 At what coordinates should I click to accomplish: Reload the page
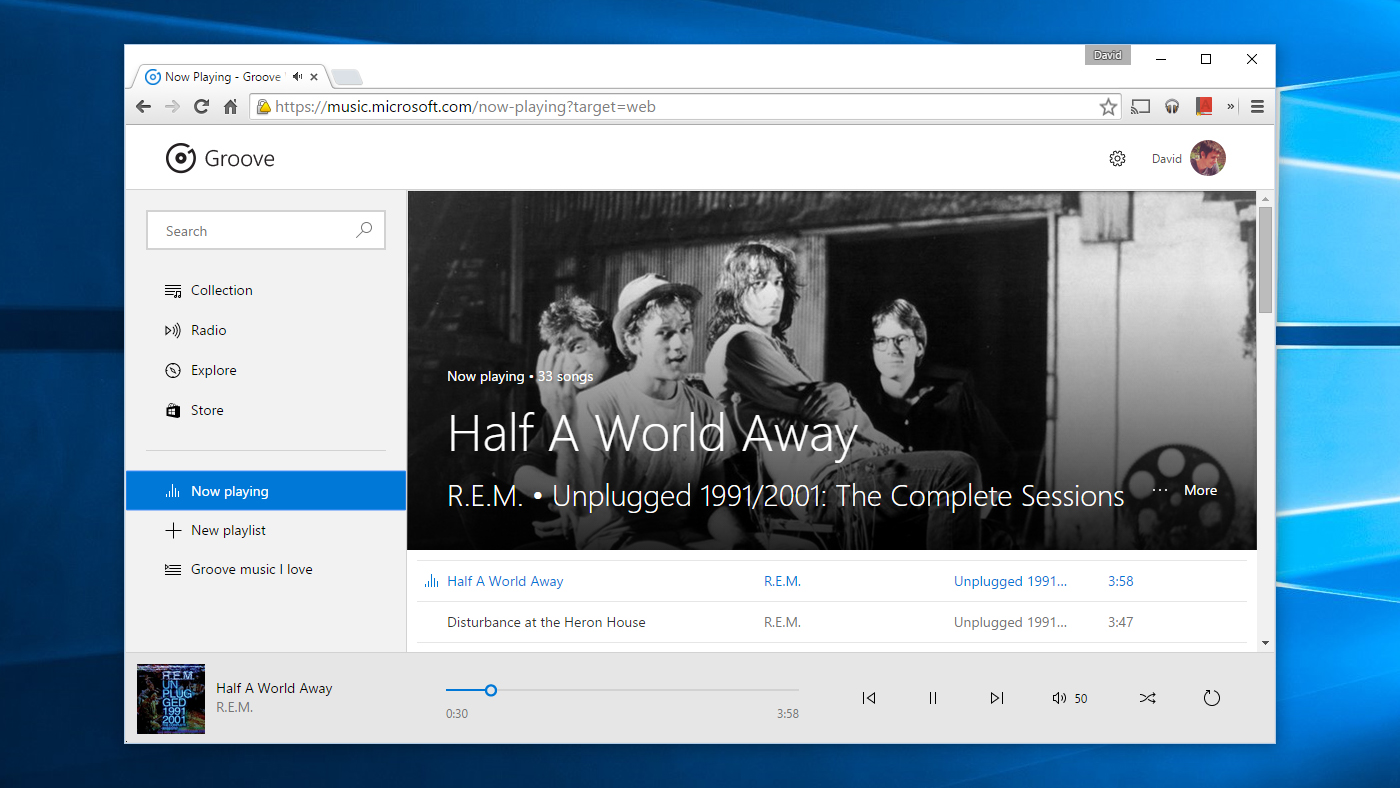pos(201,107)
